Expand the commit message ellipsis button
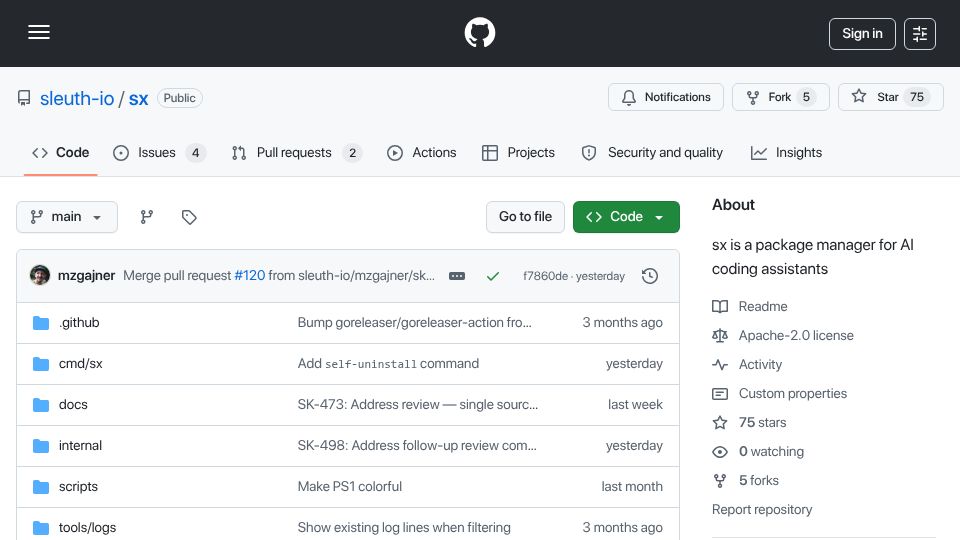The height and width of the screenshot is (540, 960). coord(457,276)
